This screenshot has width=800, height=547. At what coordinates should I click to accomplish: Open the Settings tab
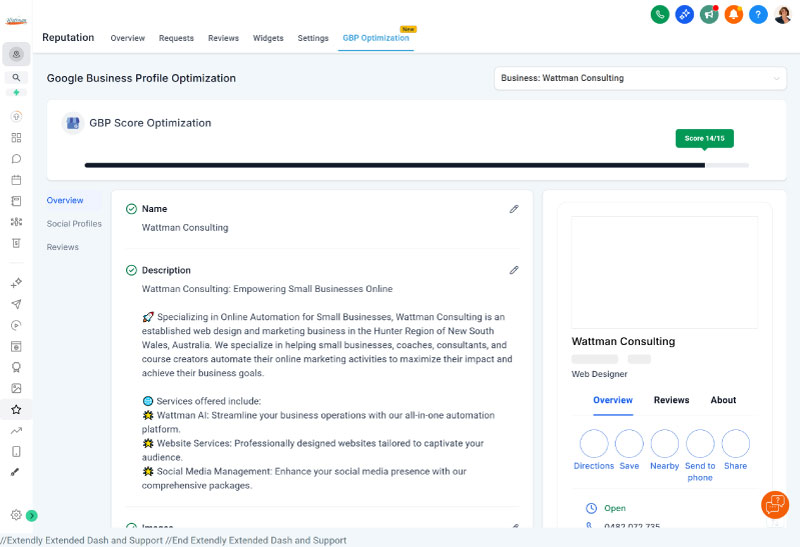point(313,38)
